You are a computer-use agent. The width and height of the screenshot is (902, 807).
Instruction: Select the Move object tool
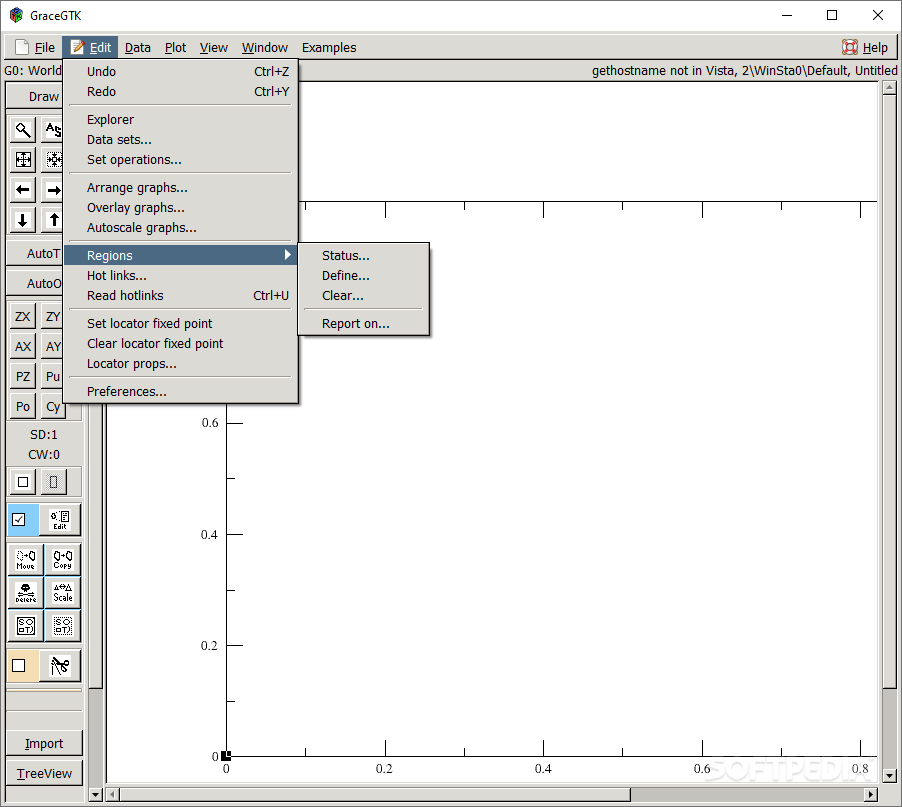coord(25,559)
